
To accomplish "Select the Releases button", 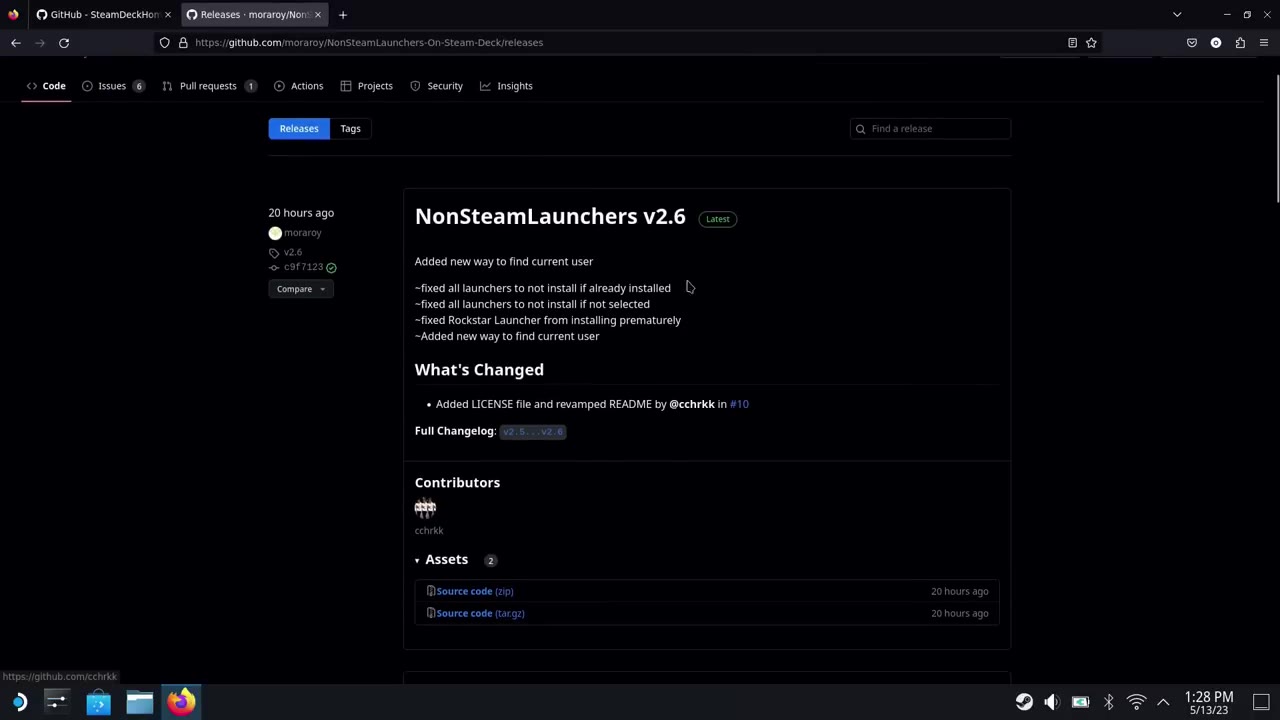I will (x=299, y=129).
